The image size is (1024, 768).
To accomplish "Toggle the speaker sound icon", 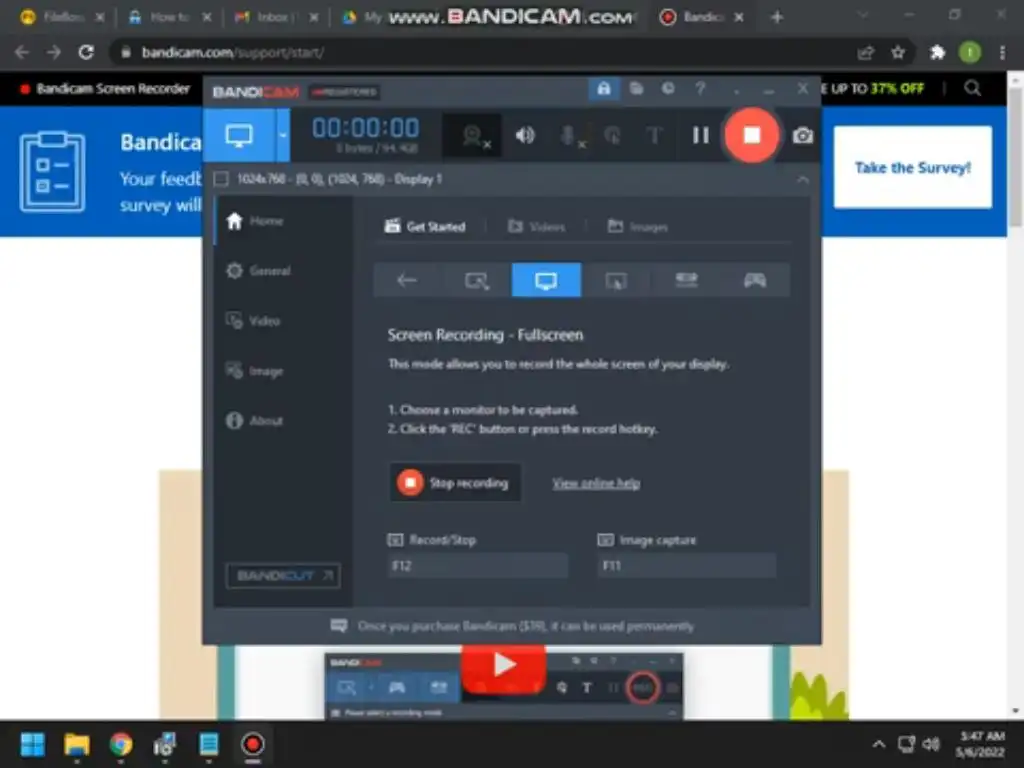I will [x=525, y=135].
